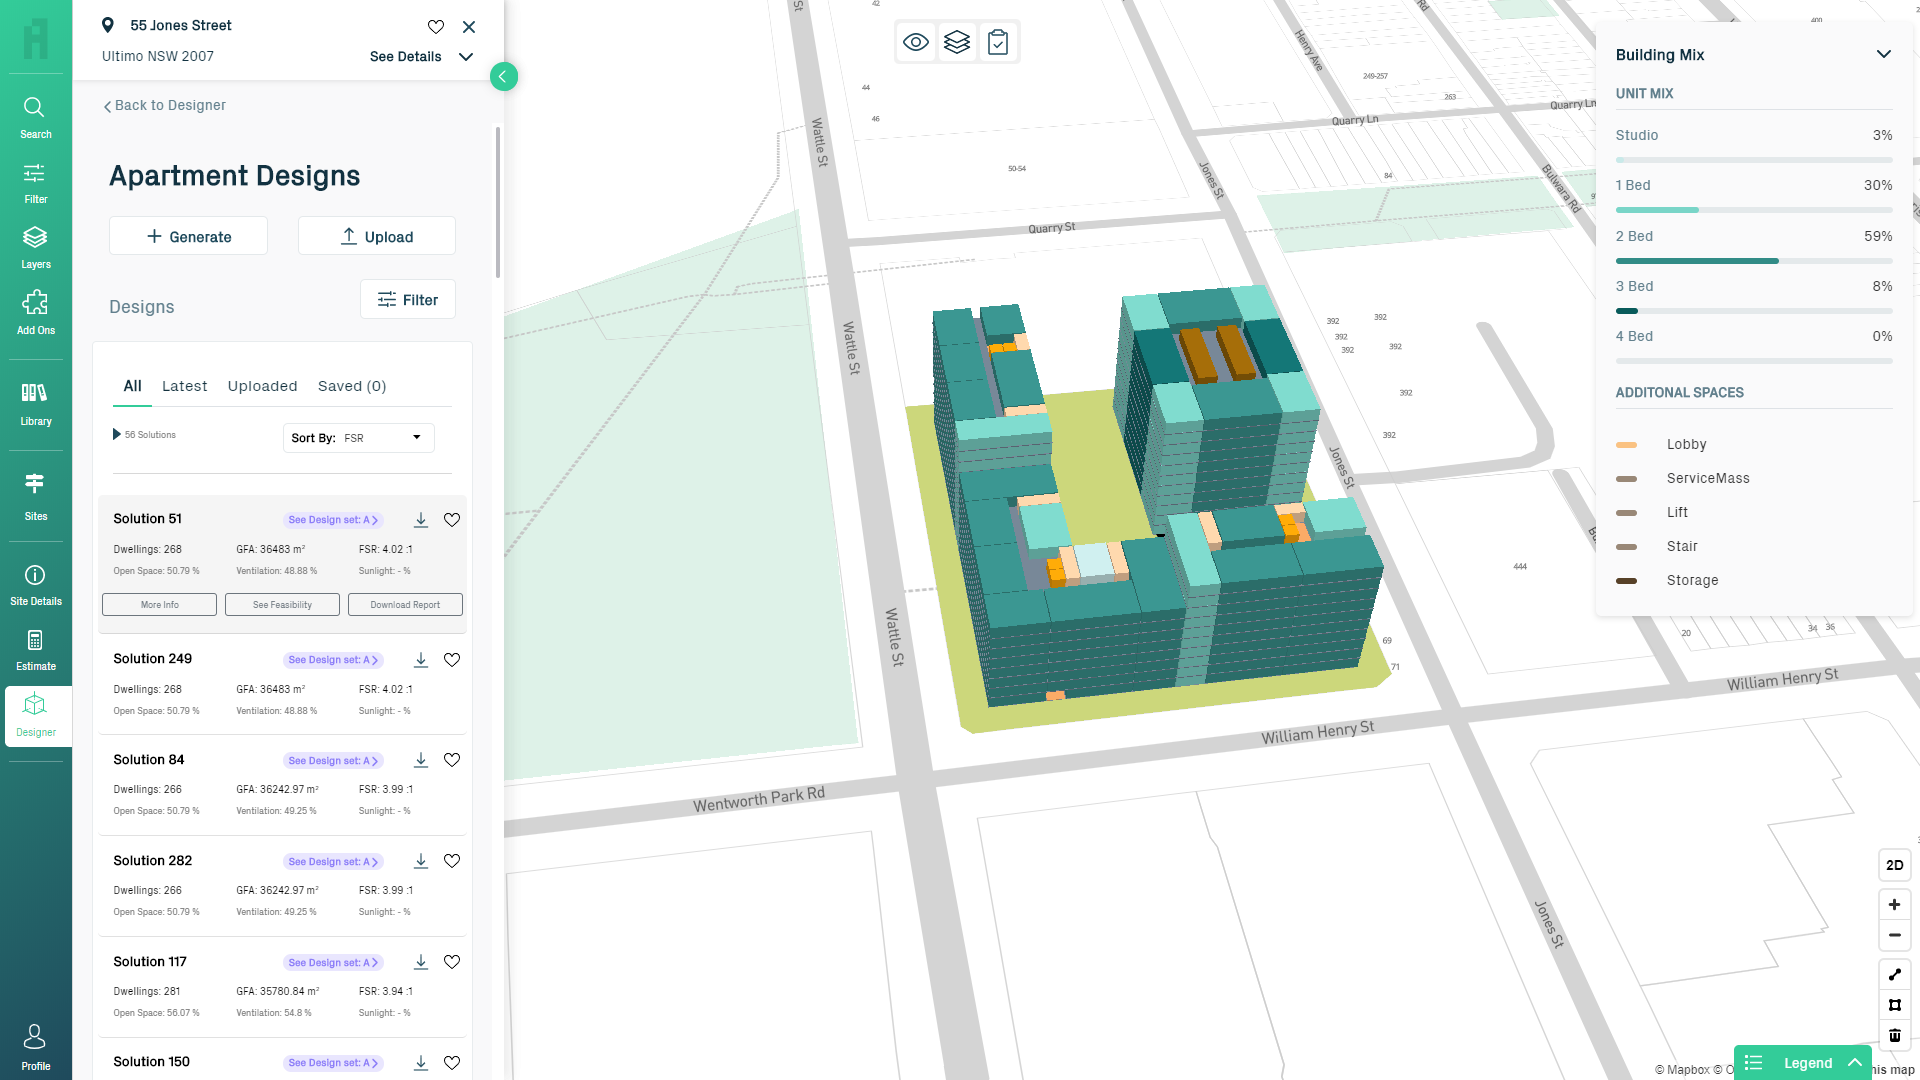Download Solution 150 design
The height and width of the screenshot is (1080, 1920).
(421, 1063)
